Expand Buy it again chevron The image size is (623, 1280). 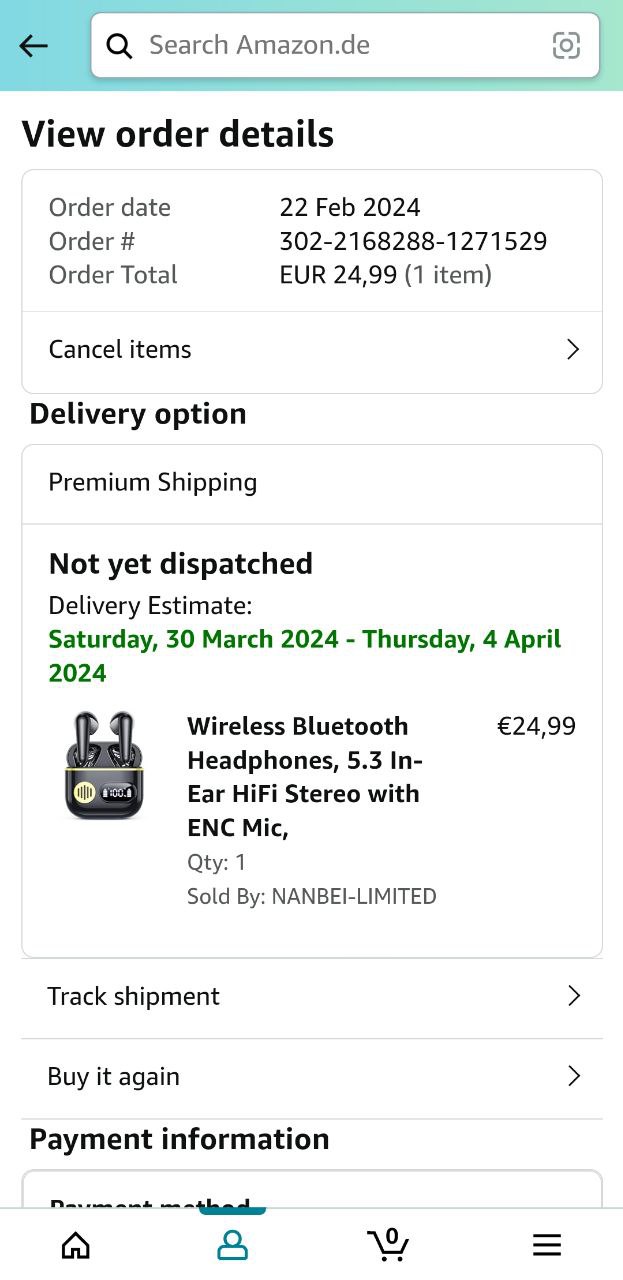pyautogui.click(x=573, y=1076)
